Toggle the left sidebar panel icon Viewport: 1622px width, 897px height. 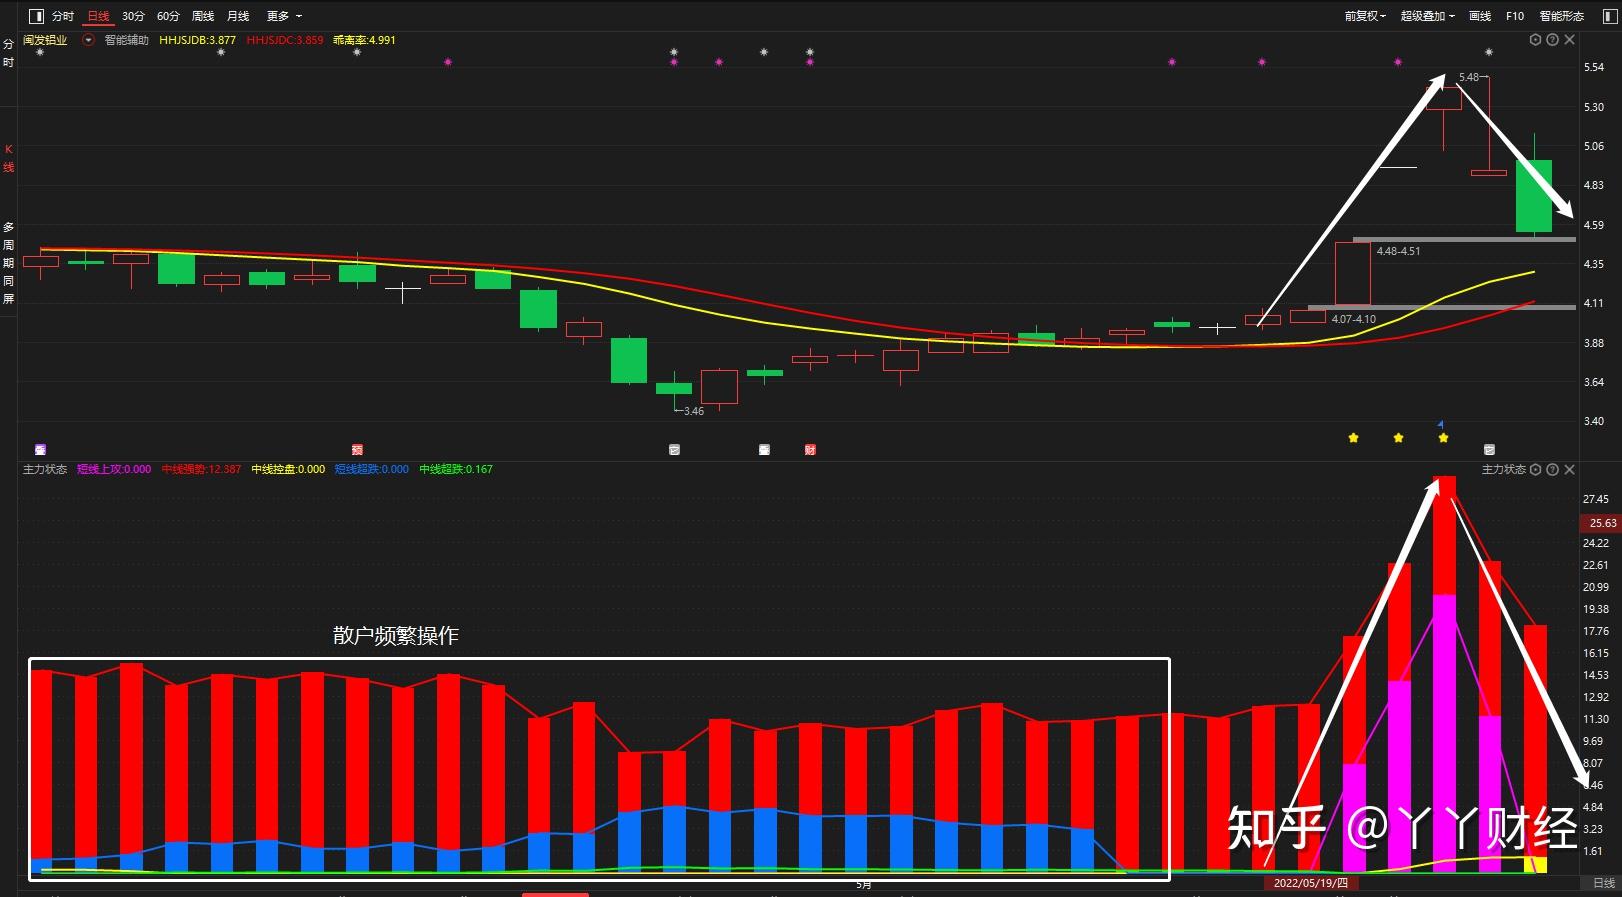tap(37, 16)
